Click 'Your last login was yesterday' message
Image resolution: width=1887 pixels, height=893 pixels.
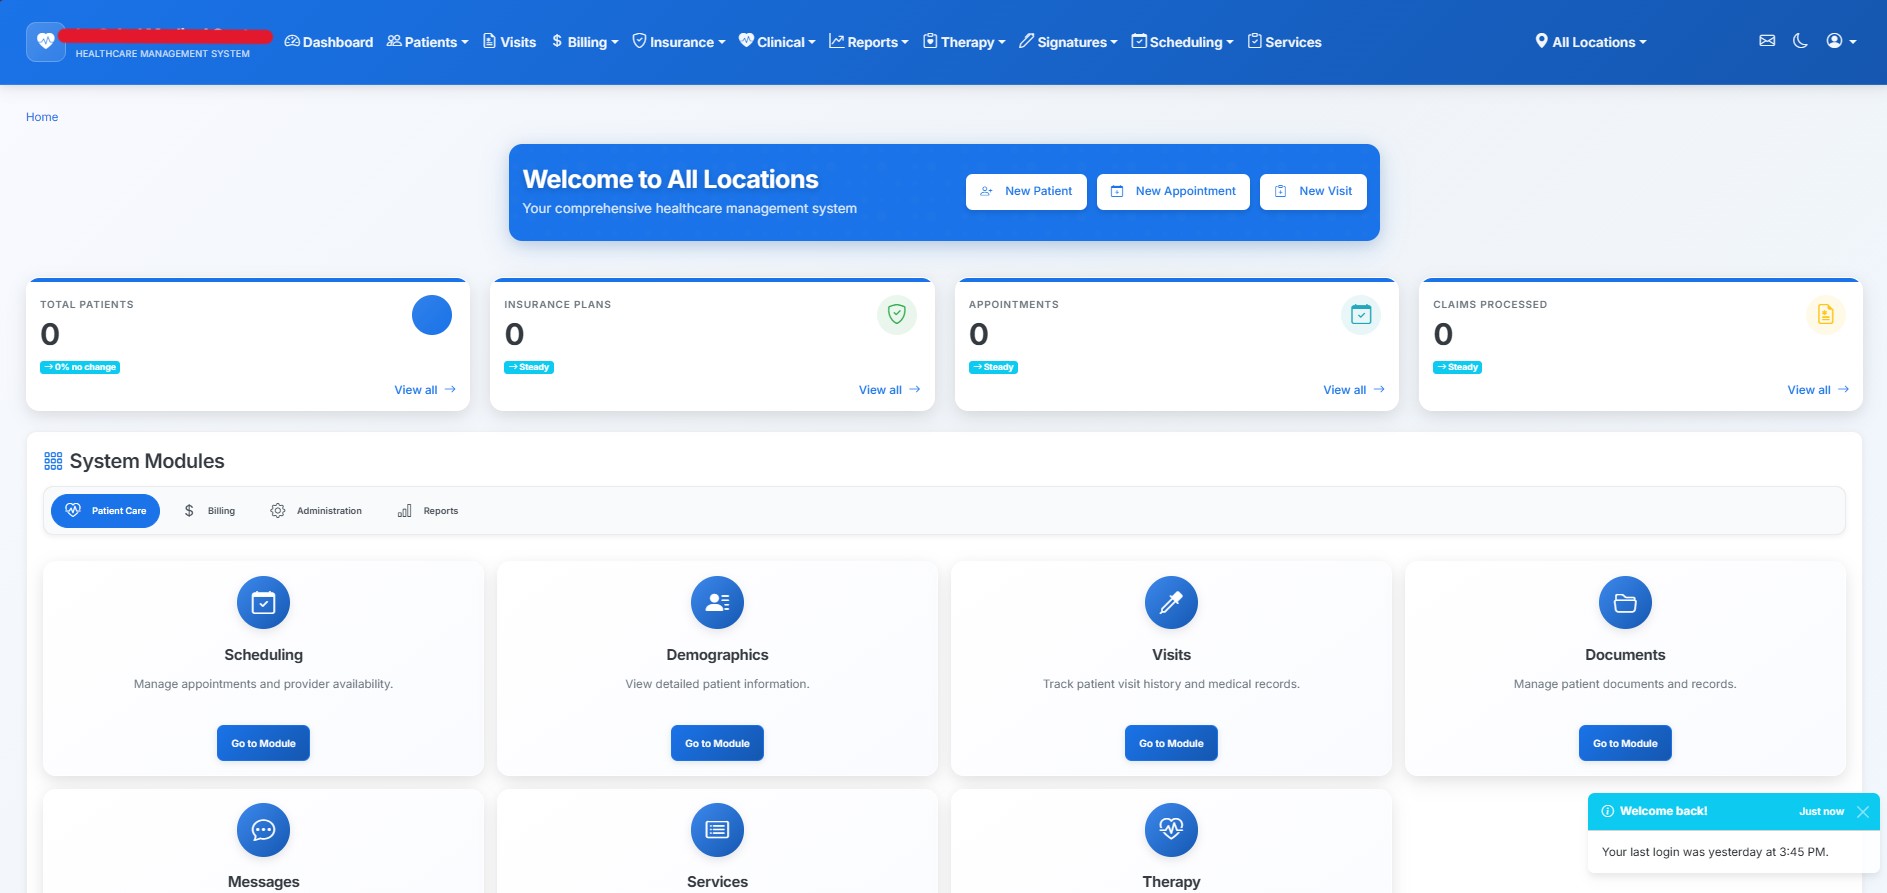click(x=1715, y=852)
